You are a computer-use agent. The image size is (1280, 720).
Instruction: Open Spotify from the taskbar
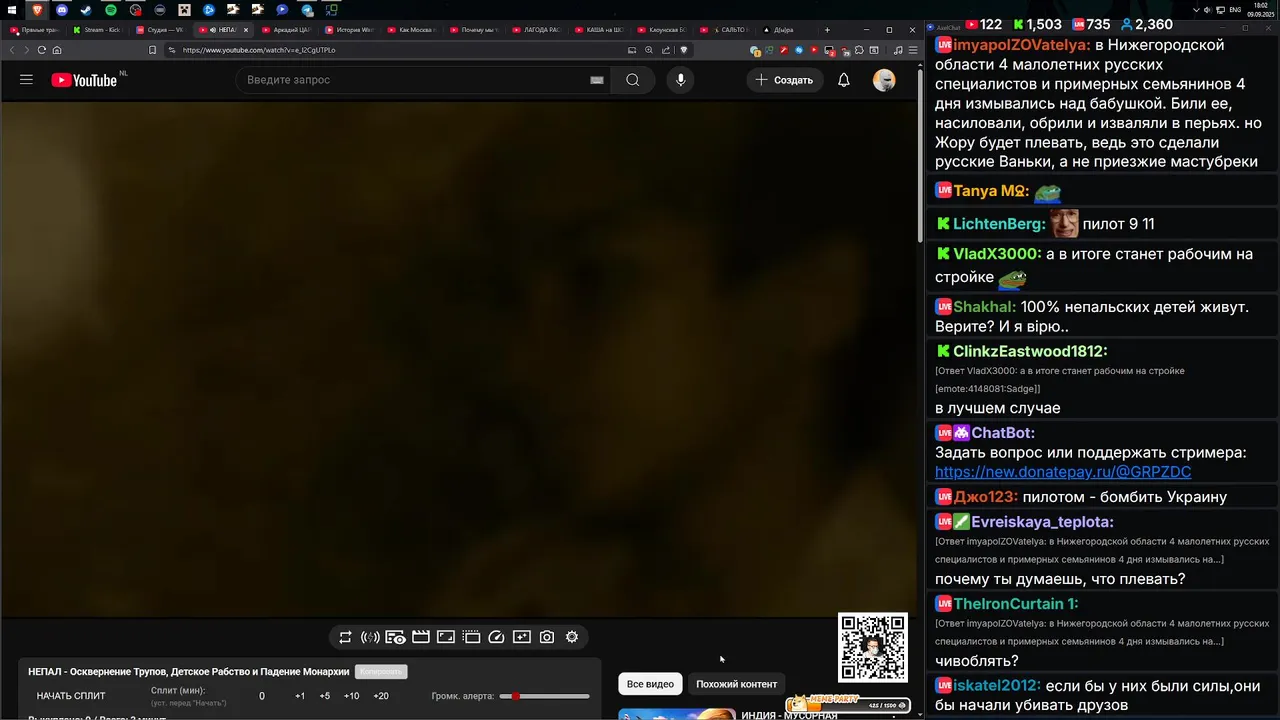tap(111, 10)
